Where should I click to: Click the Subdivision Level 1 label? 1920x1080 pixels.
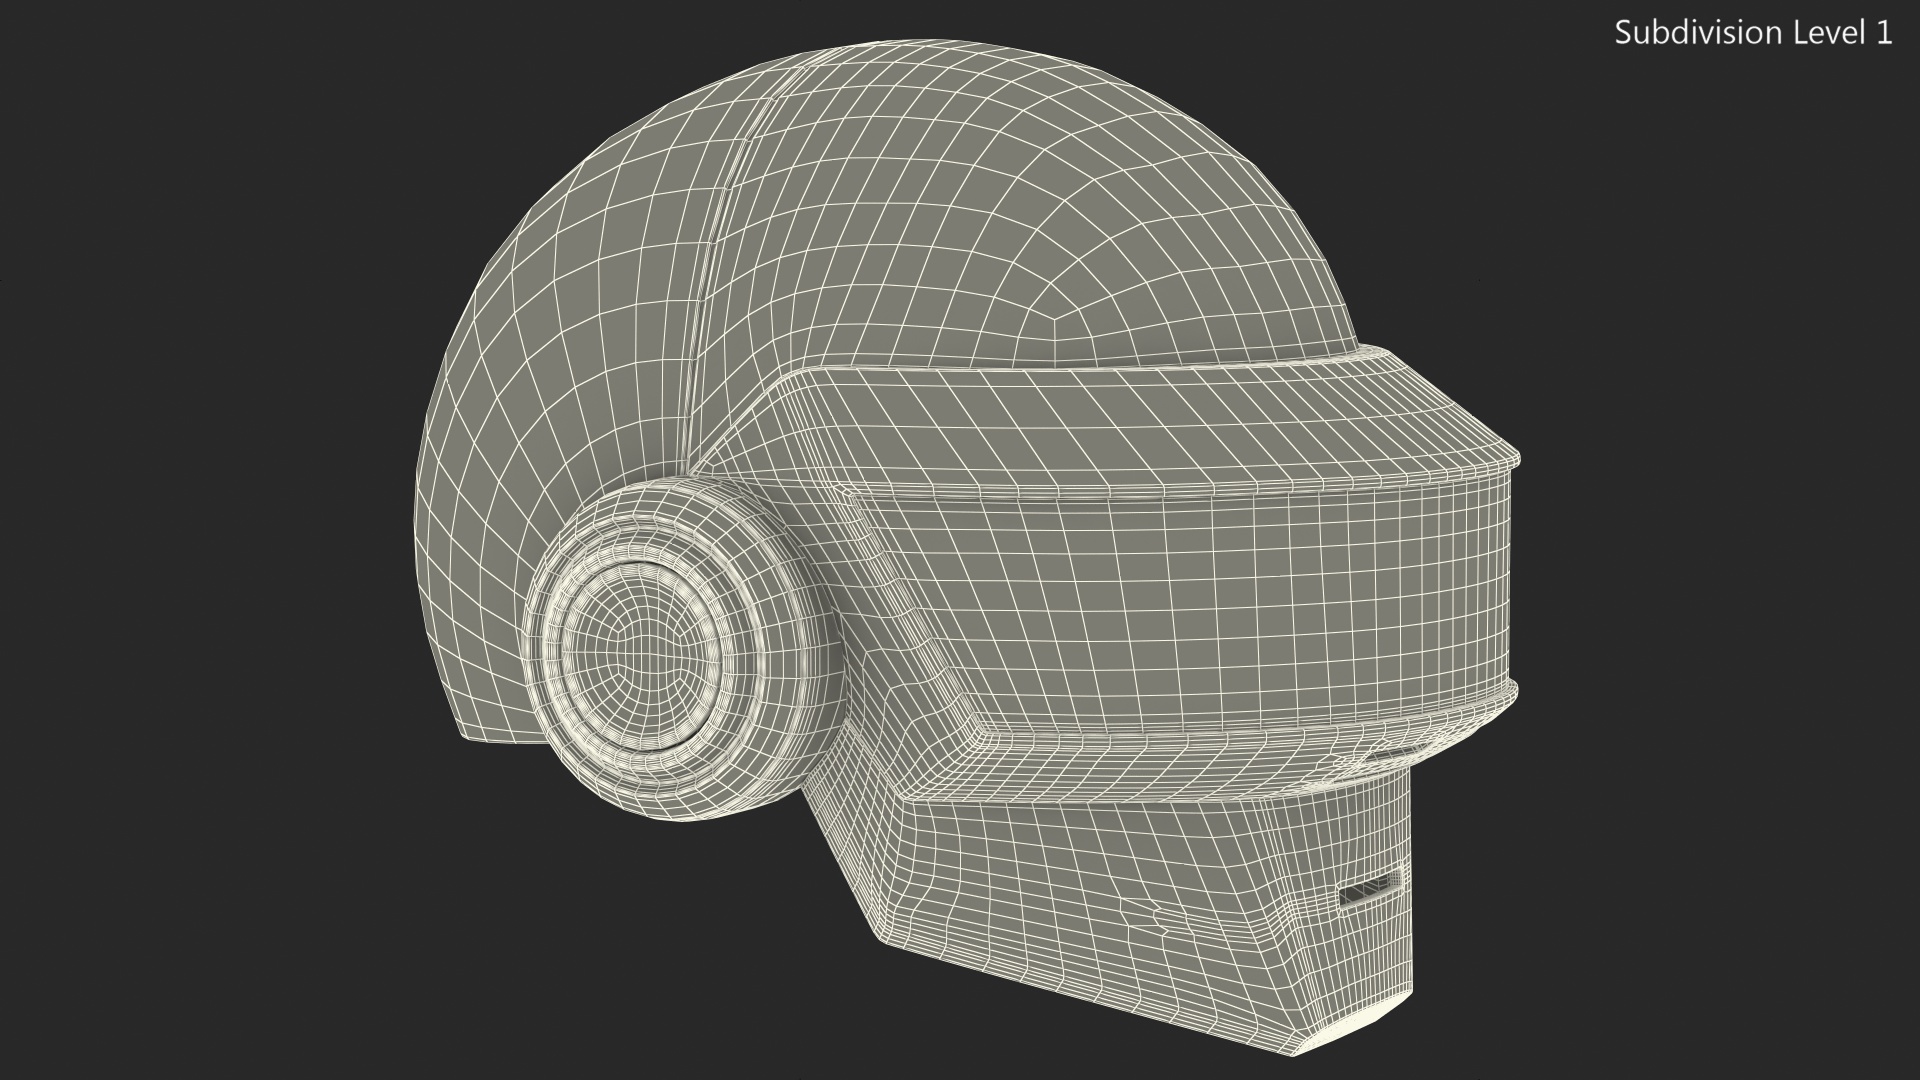pos(1753,33)
